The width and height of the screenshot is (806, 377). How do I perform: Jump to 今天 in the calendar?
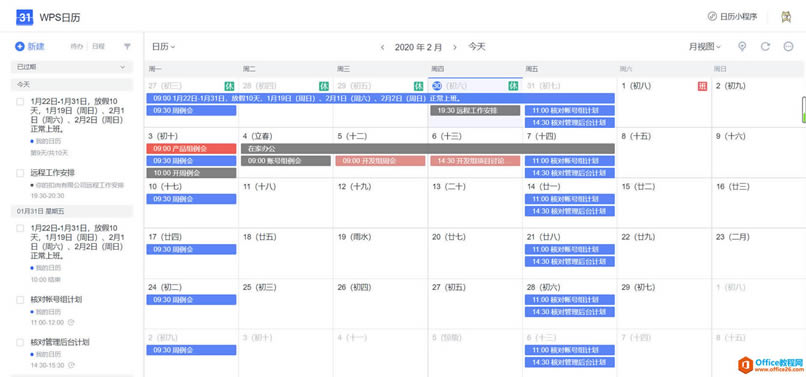pyautogui.click(x=477, y=47)
